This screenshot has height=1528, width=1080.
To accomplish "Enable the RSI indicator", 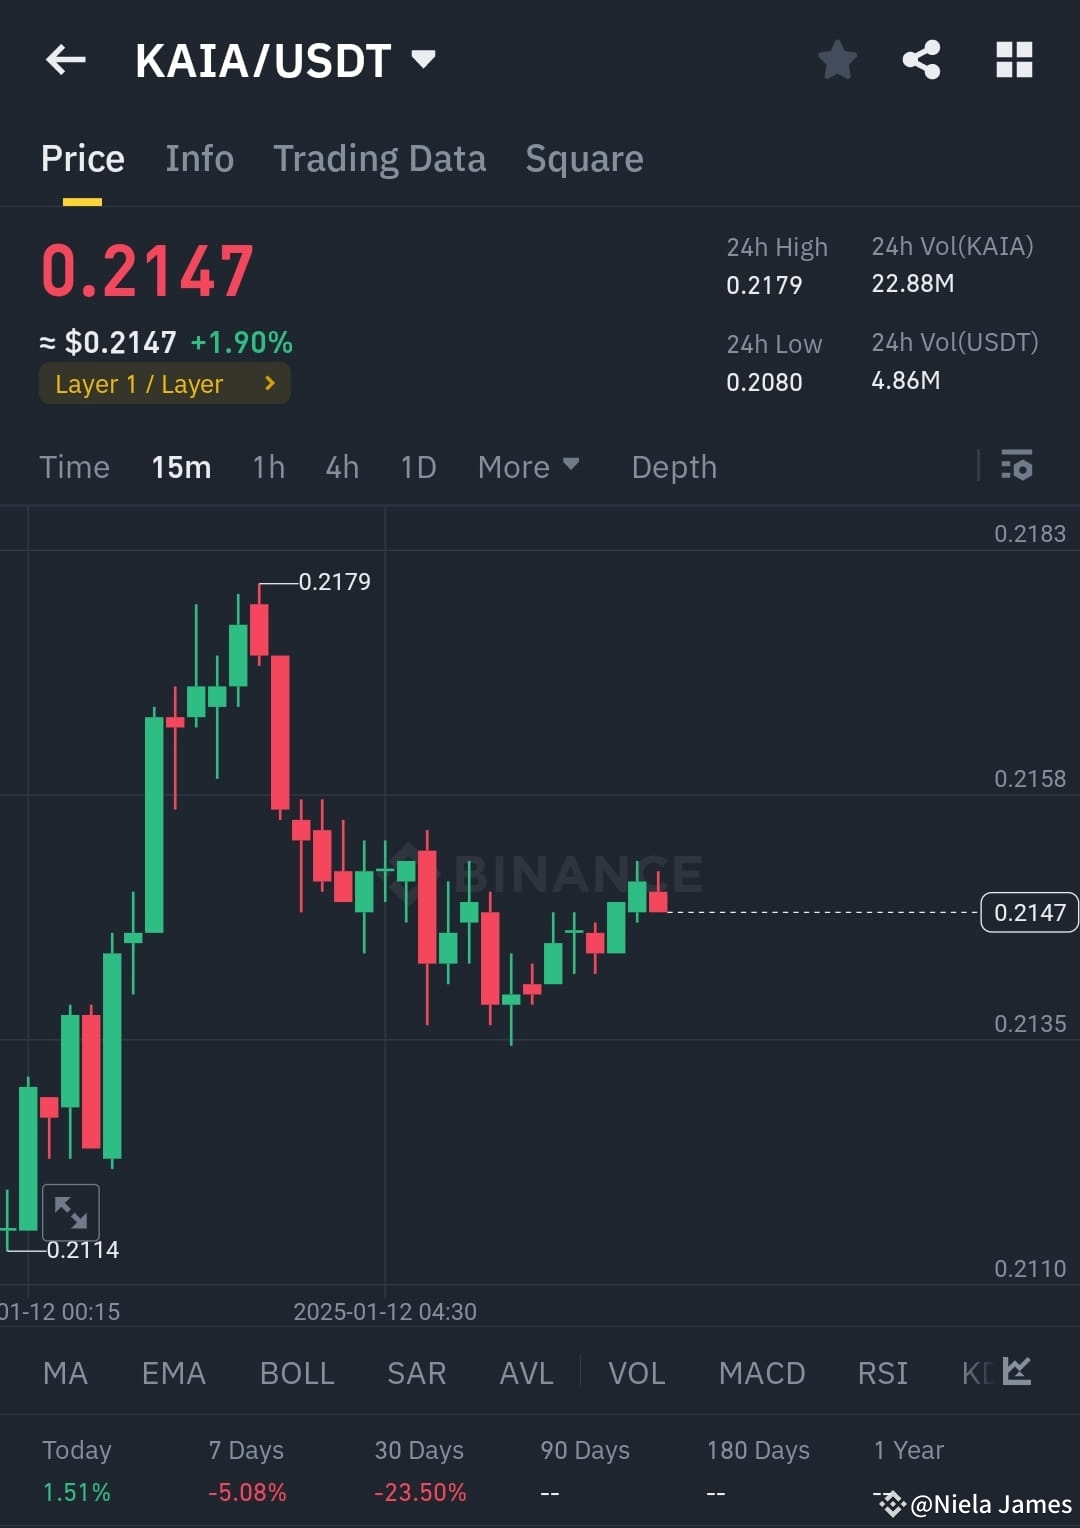I will [x=882, y=1374].
